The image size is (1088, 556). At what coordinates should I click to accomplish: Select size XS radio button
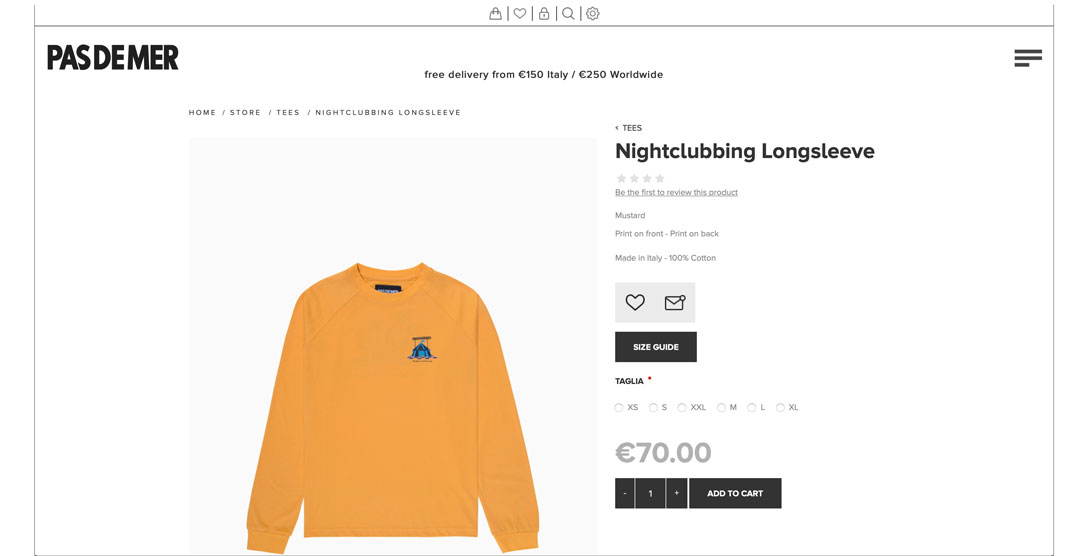click(x=619, y=407)
